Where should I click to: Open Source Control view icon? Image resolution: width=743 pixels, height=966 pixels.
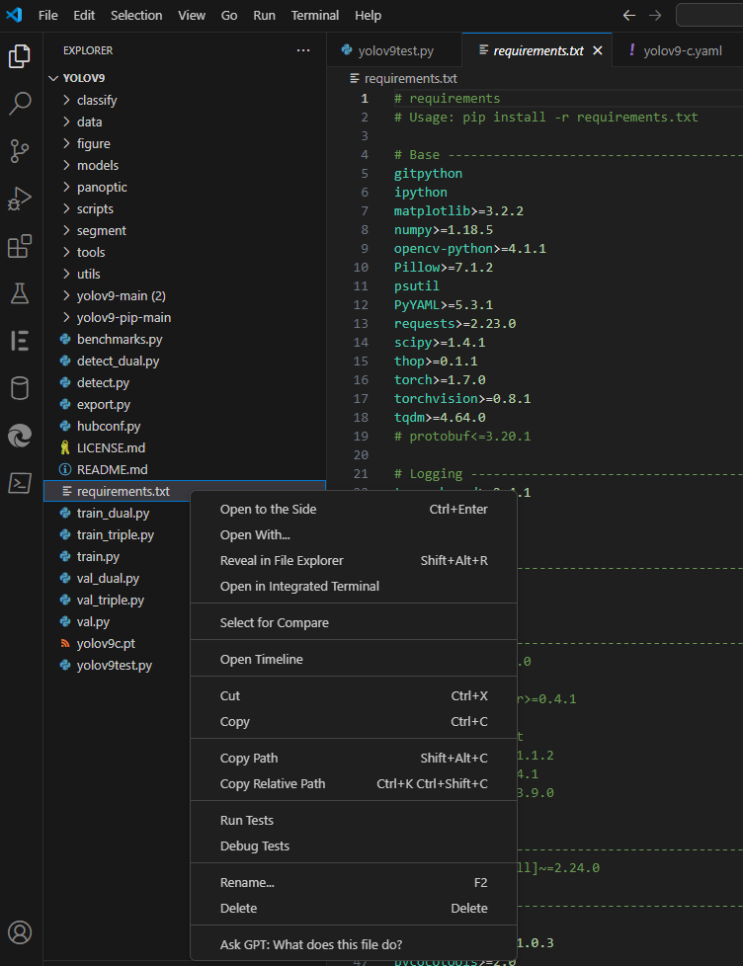20,151
